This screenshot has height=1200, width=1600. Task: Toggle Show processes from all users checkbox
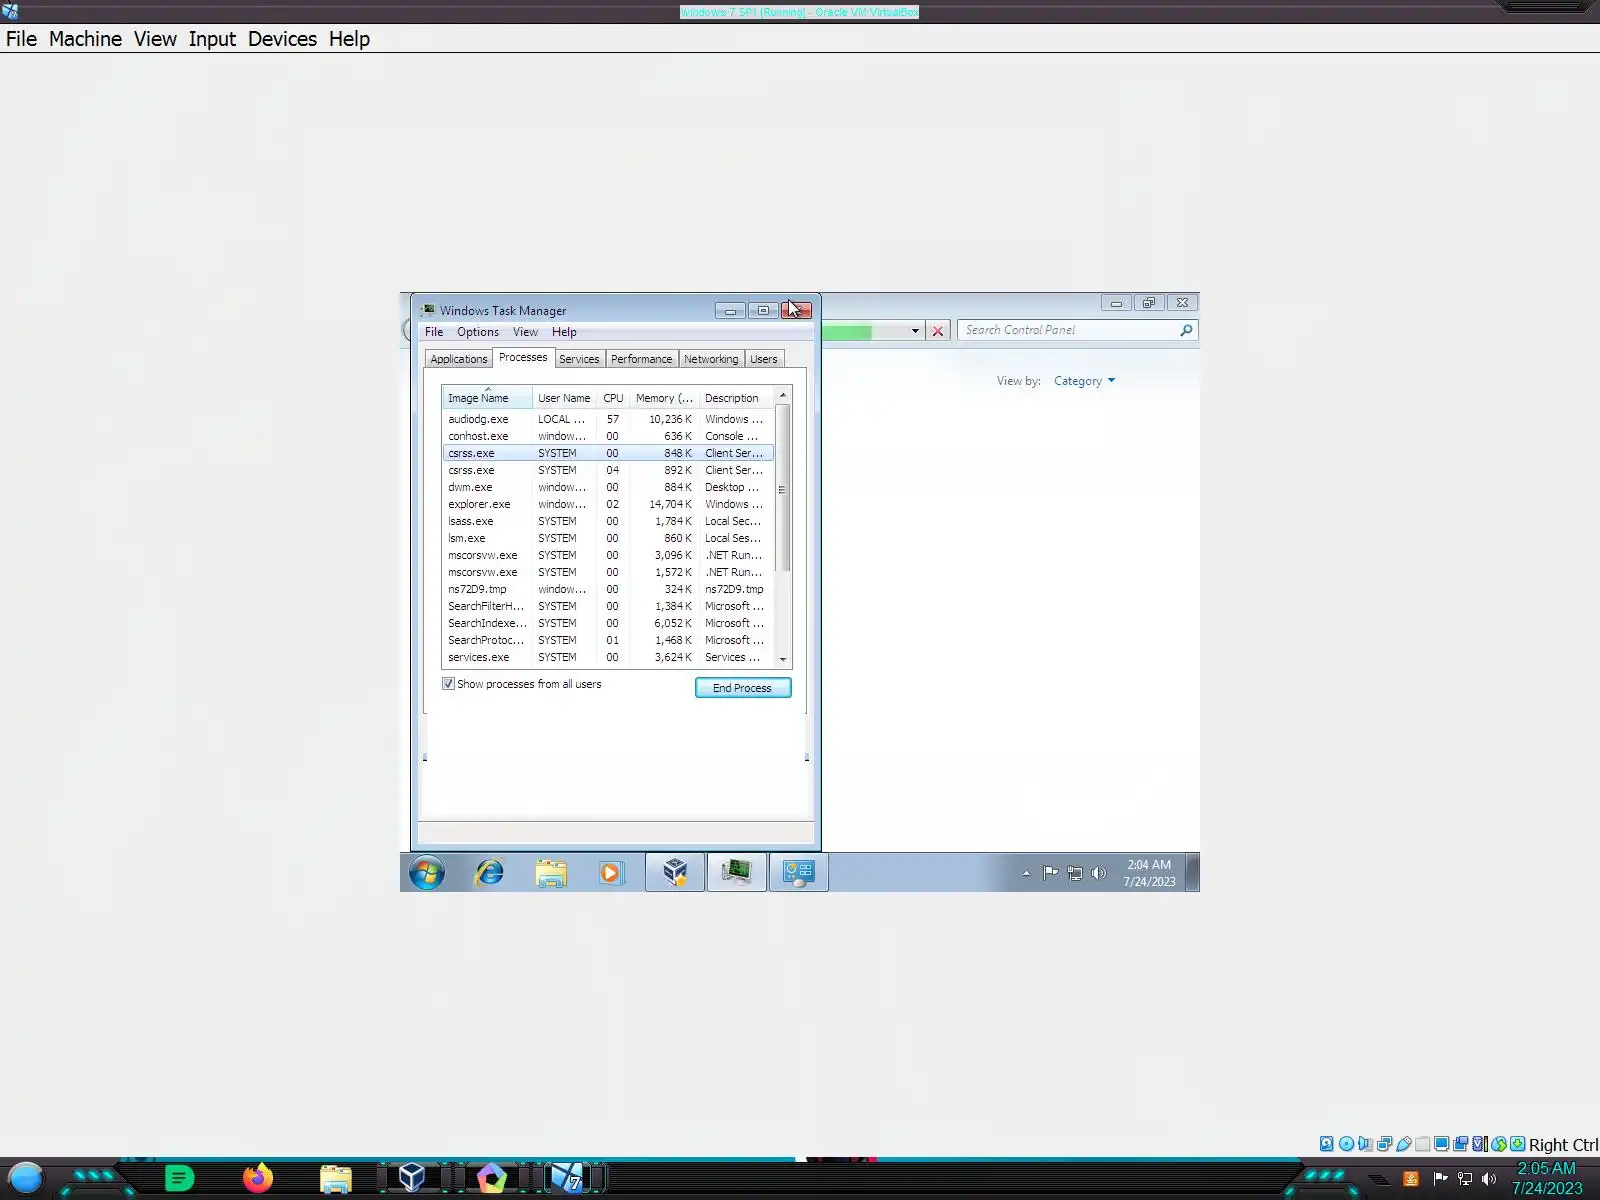click(449, 684)
